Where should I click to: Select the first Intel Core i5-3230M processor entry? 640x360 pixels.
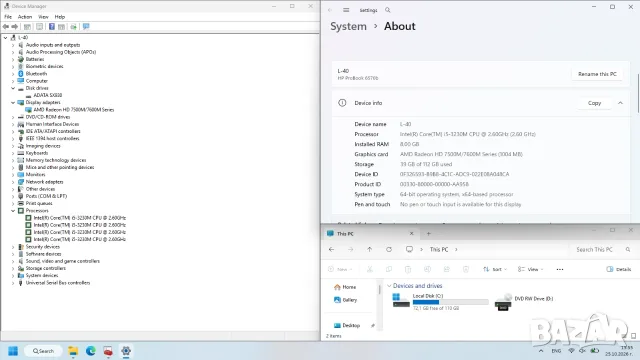pyautogui.click(x=80, y=218)
